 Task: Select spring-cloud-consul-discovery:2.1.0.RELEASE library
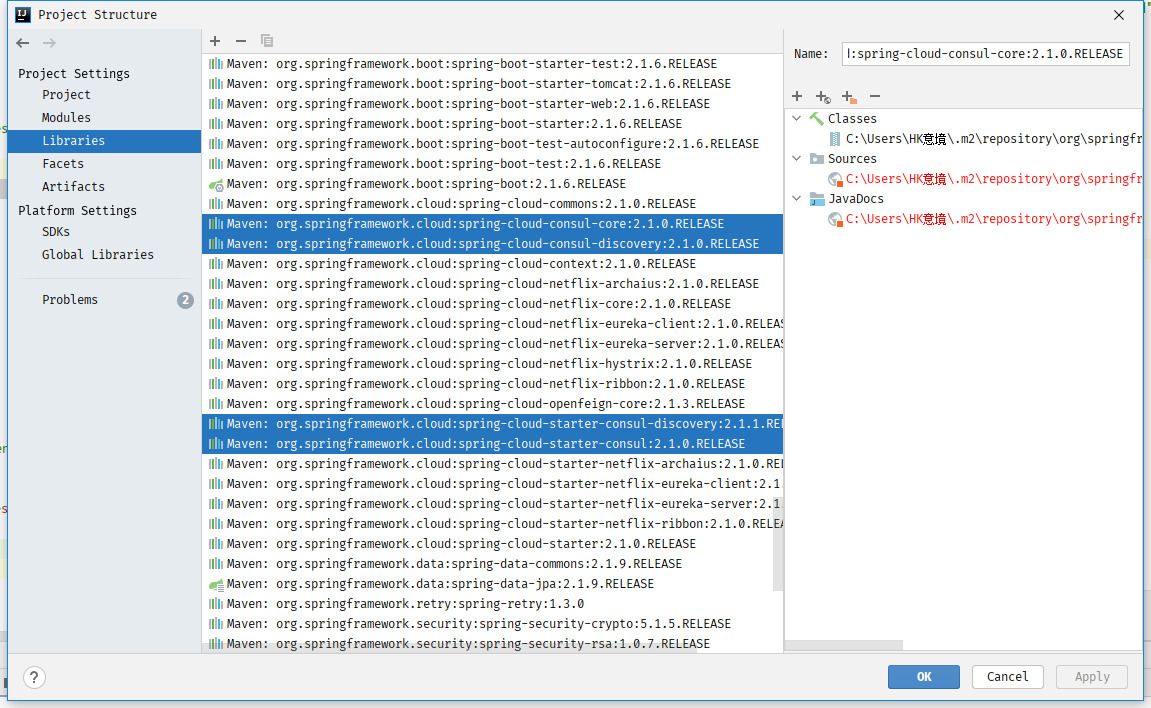(x=492, y=244)
